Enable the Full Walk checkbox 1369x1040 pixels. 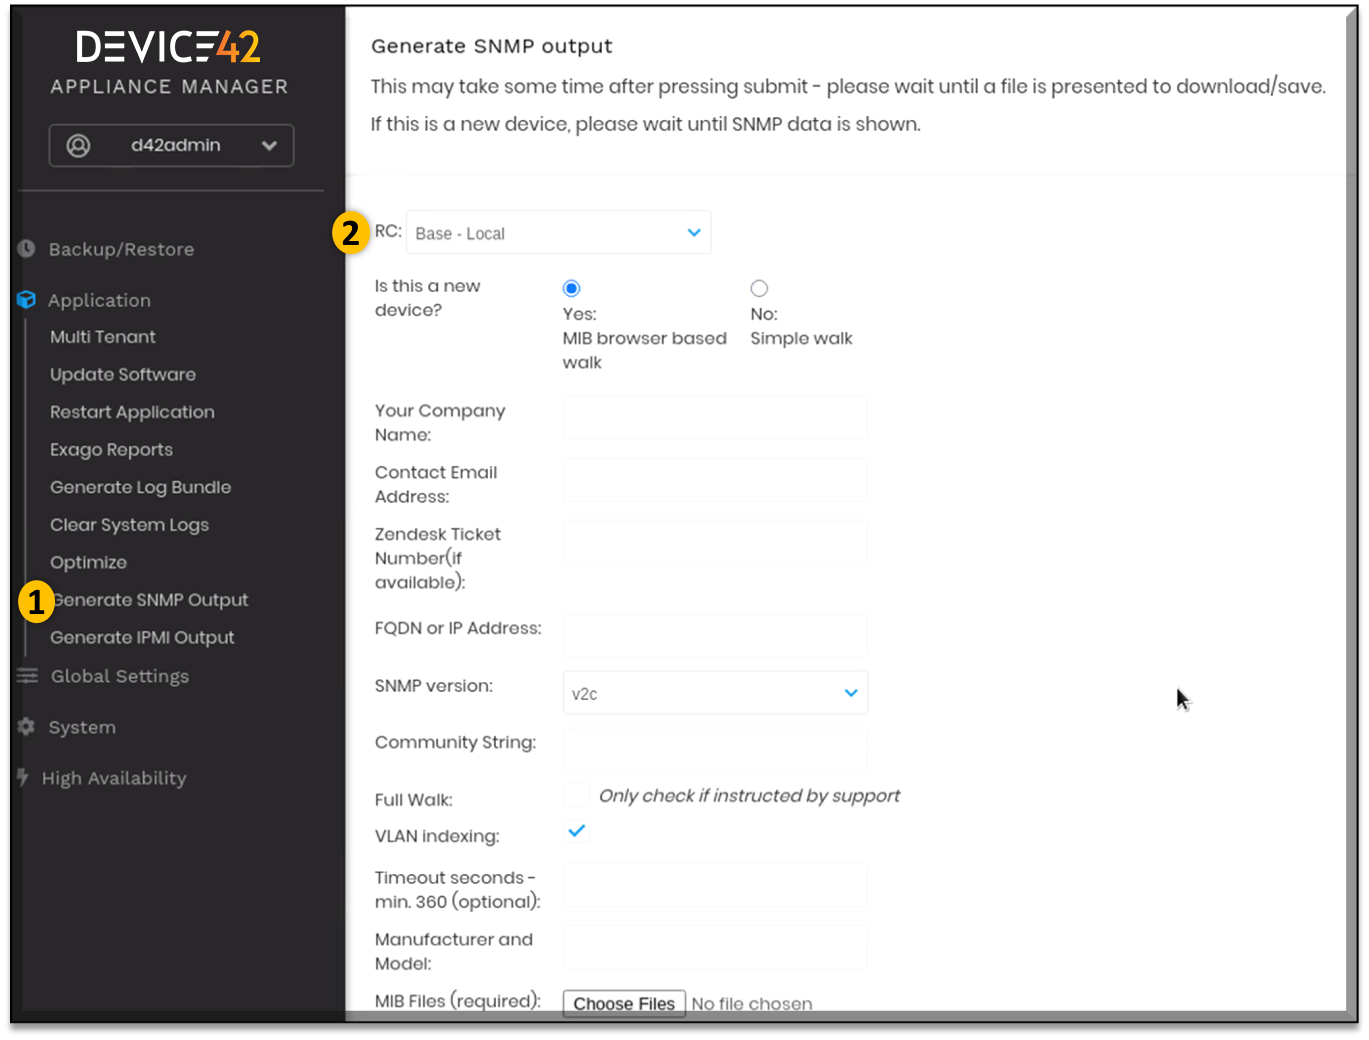pyautogui.click(x=575, y=794)
